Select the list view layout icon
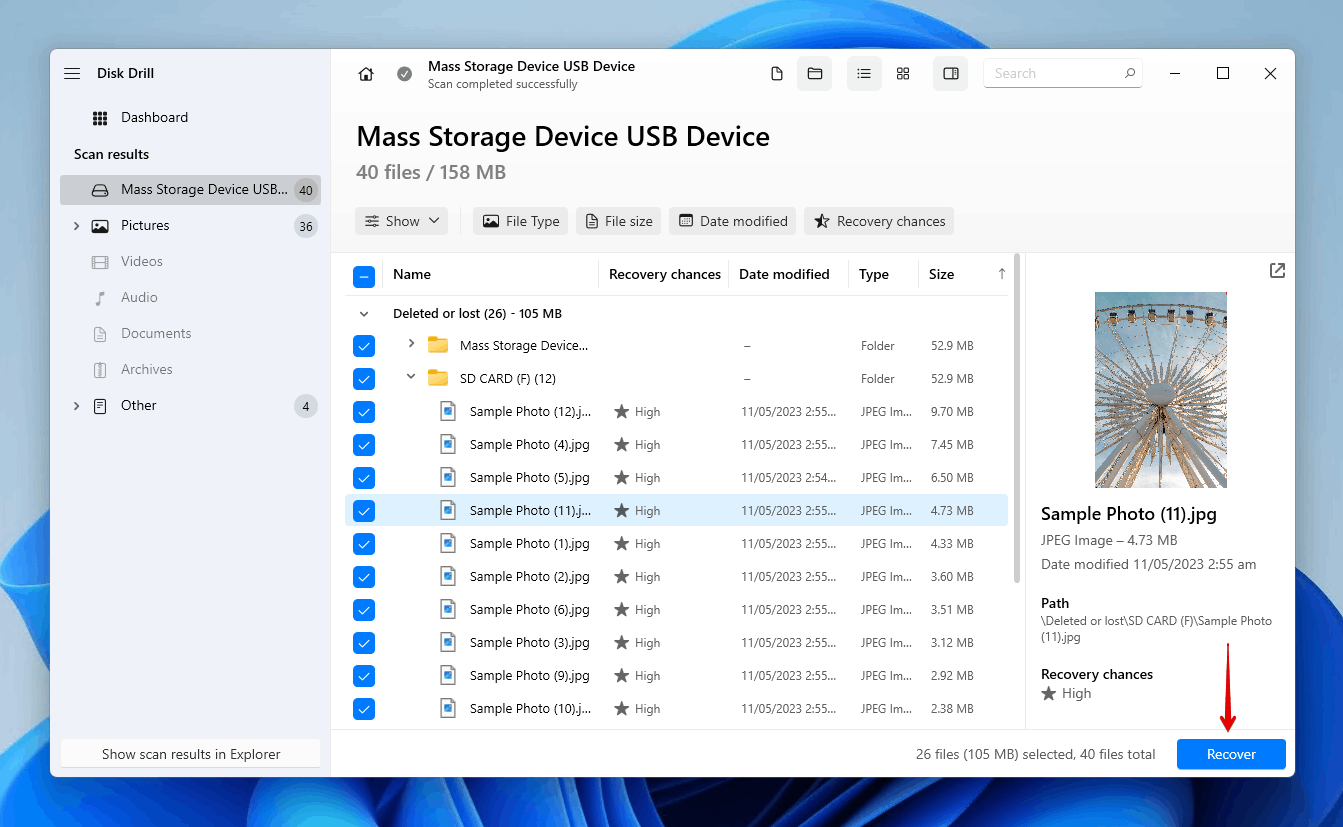This screenshot has height=827, width=1343. coord(864,74)
